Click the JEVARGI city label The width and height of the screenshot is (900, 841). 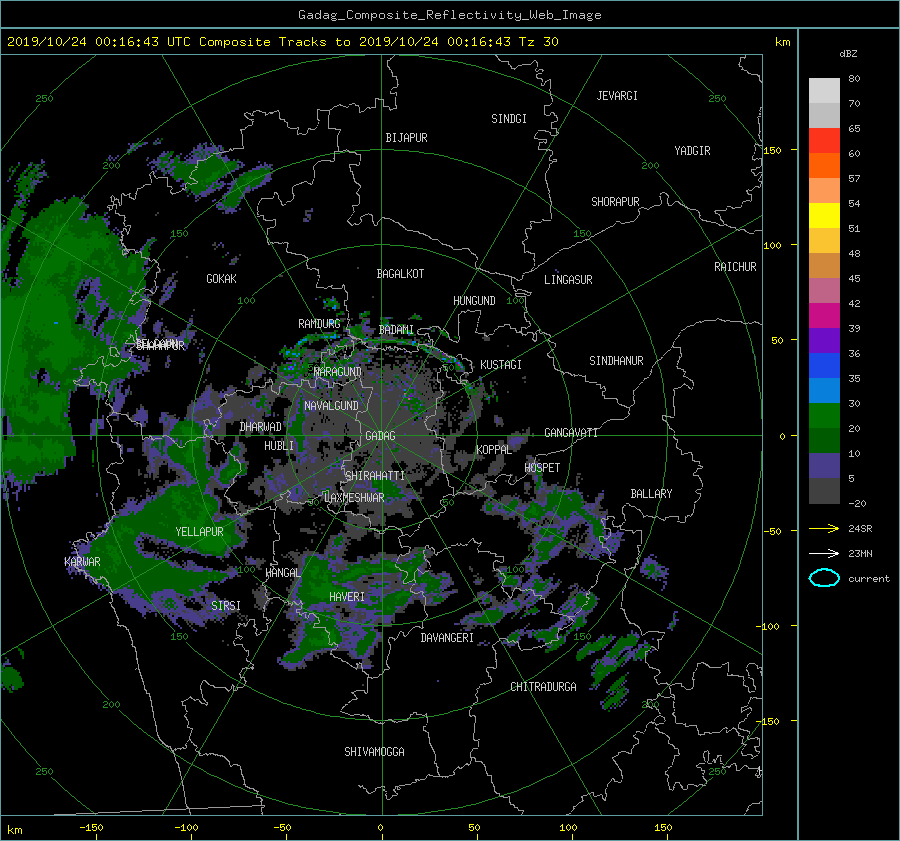[617, 96]
